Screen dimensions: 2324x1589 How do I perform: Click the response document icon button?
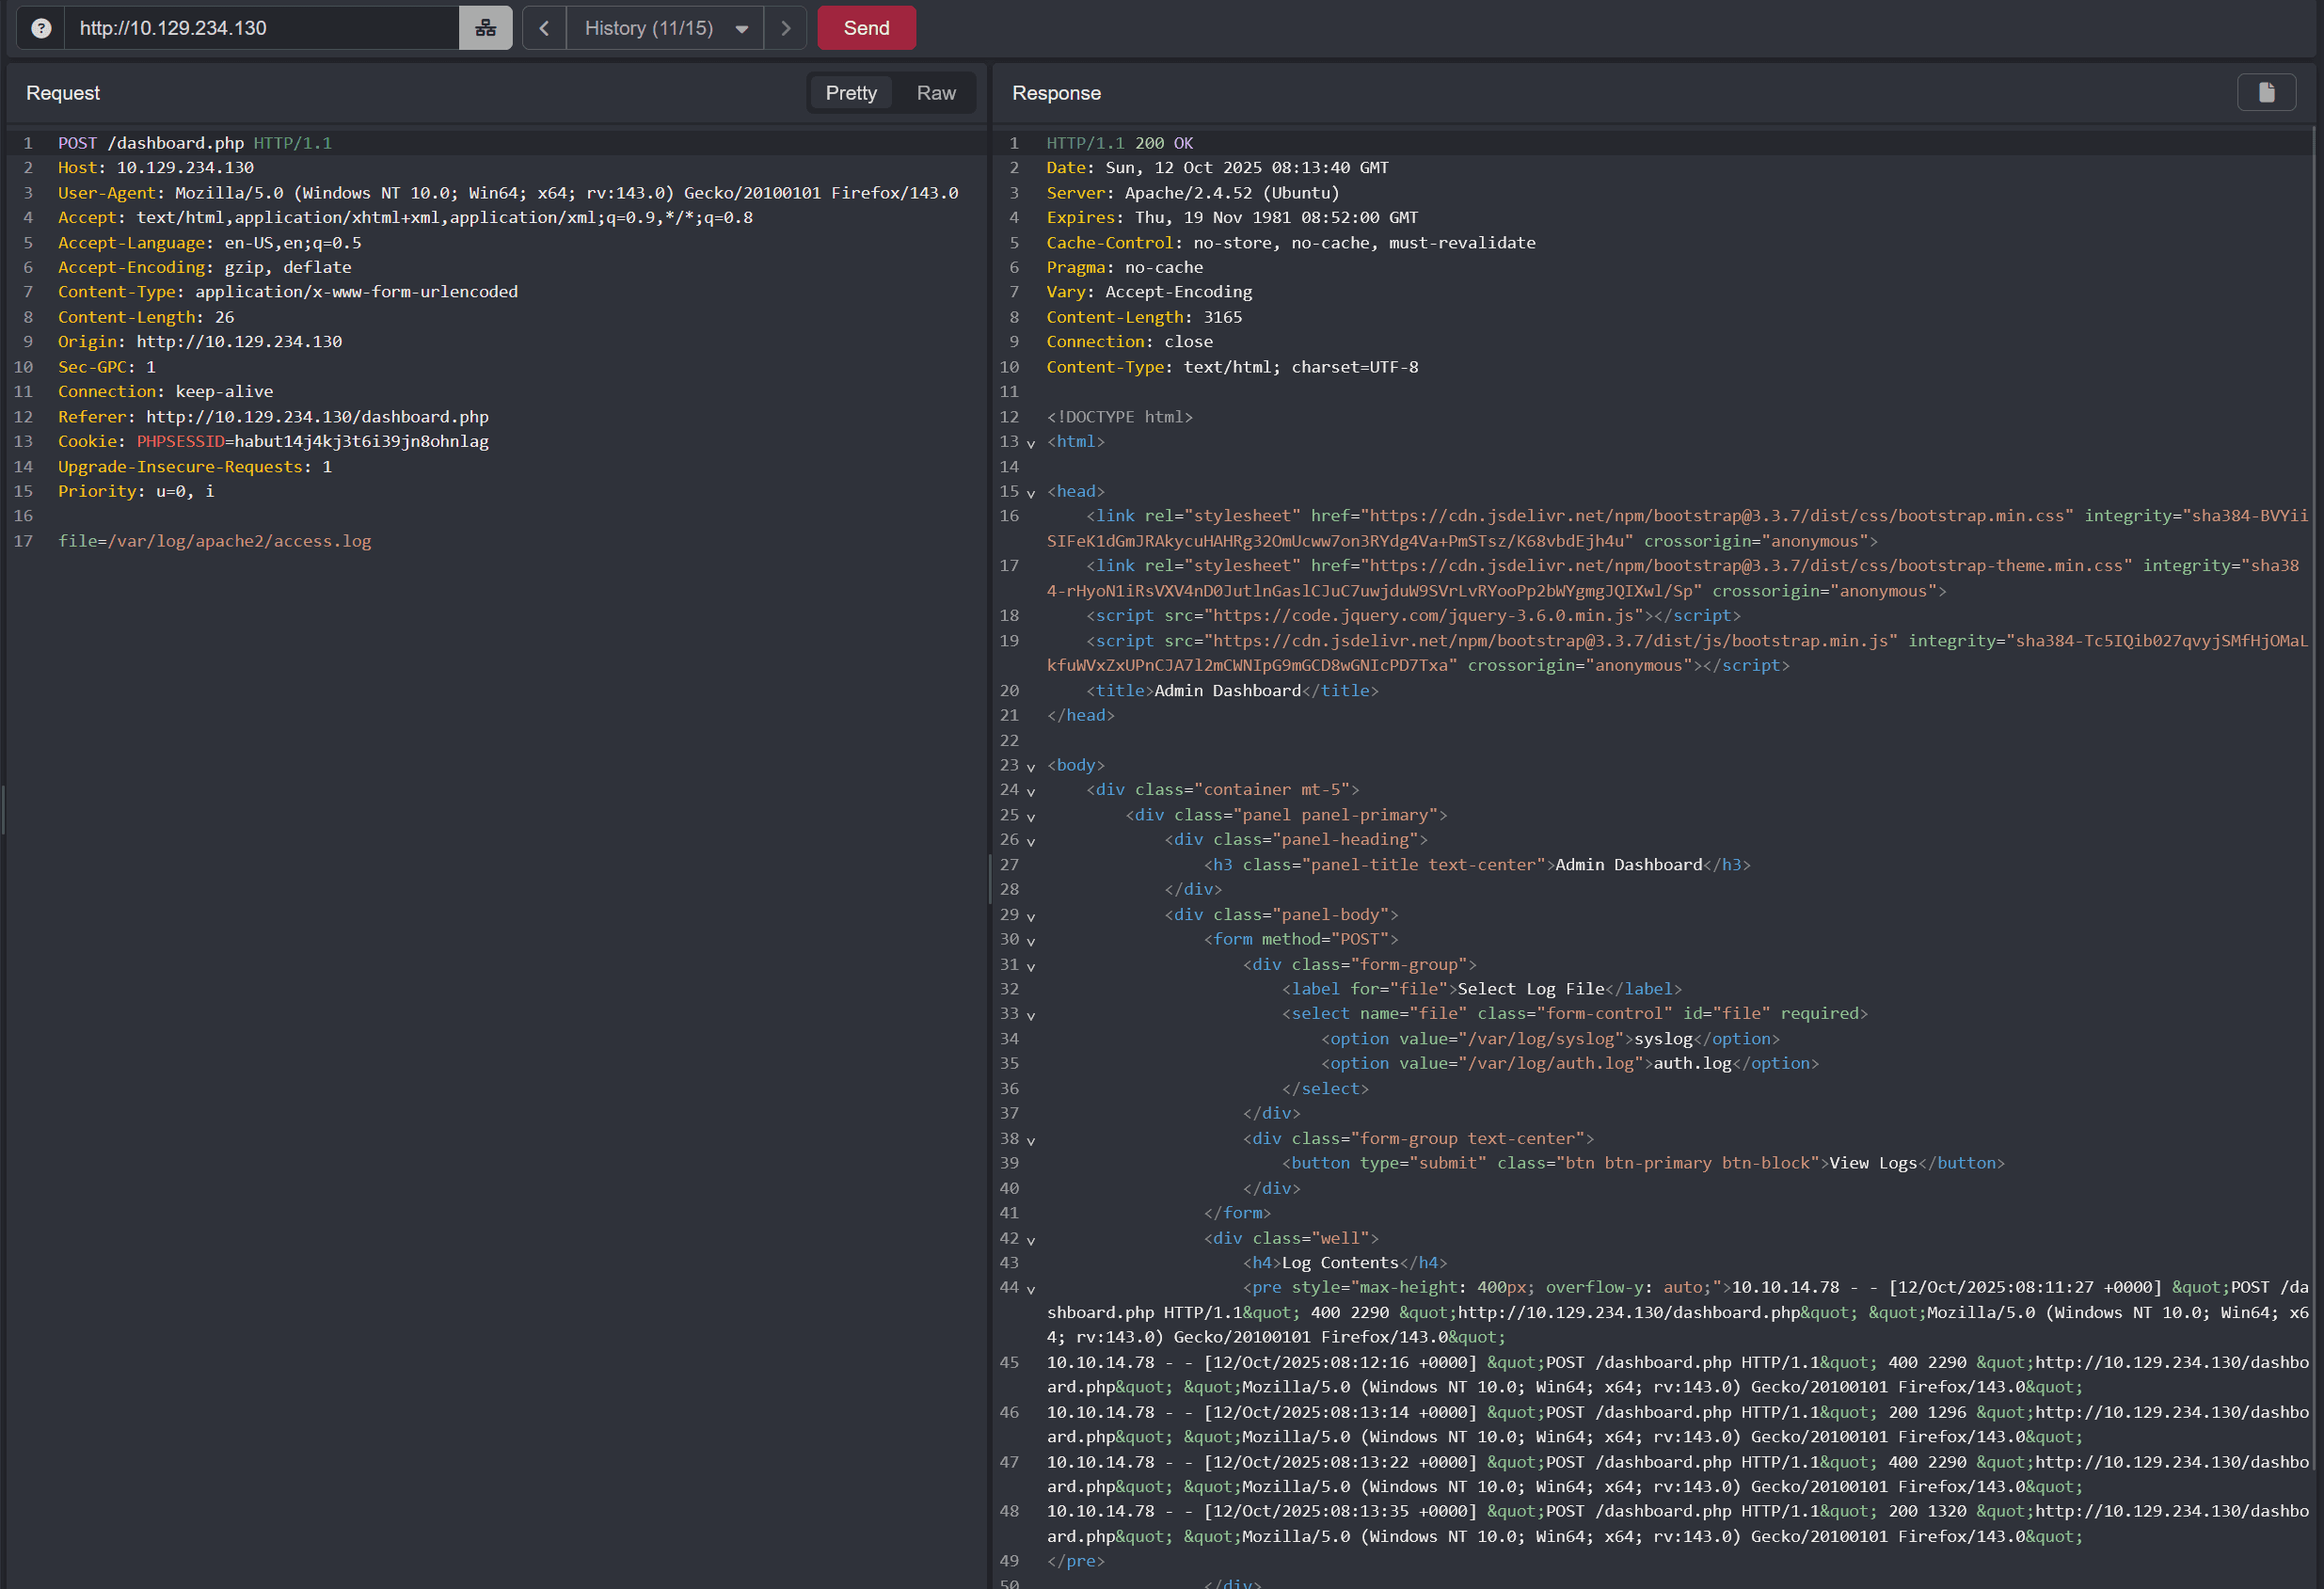click(2266, 93)
